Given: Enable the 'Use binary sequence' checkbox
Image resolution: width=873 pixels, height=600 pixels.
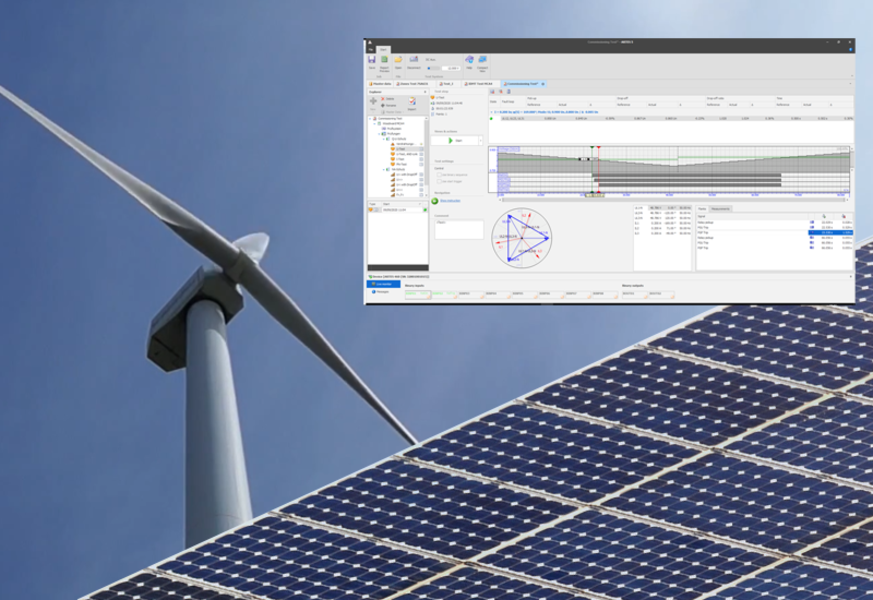Looking at the screenshot, I should (437, 173).
